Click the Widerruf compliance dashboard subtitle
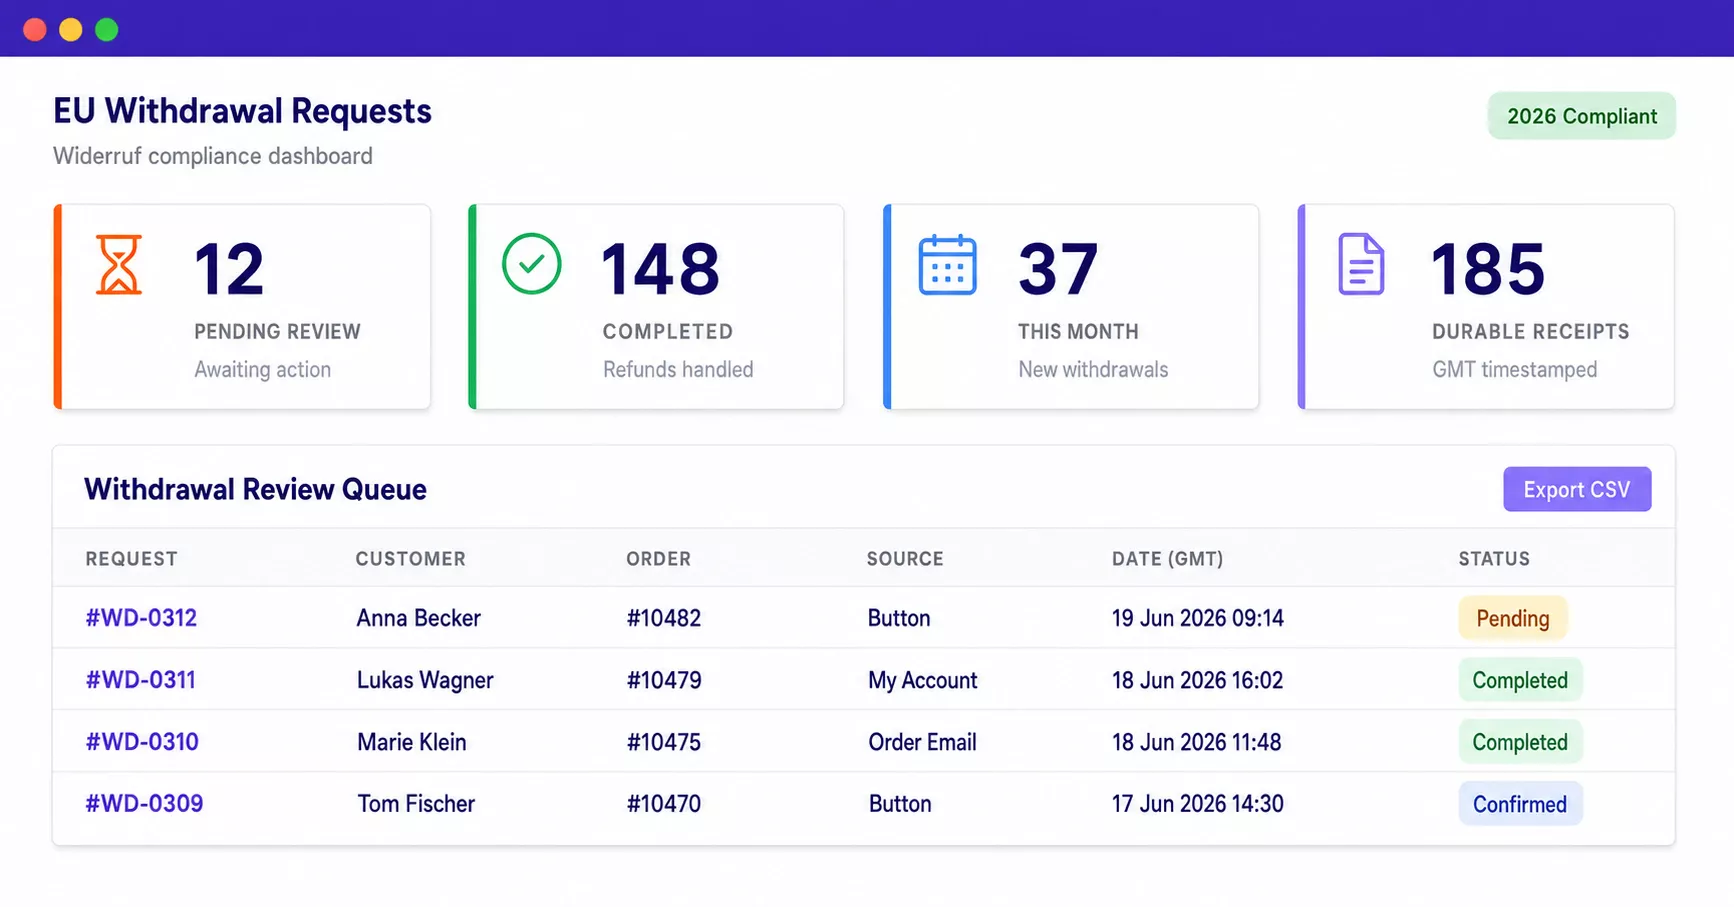Screen dimensions: 1734x907 [x=213, y=156]
